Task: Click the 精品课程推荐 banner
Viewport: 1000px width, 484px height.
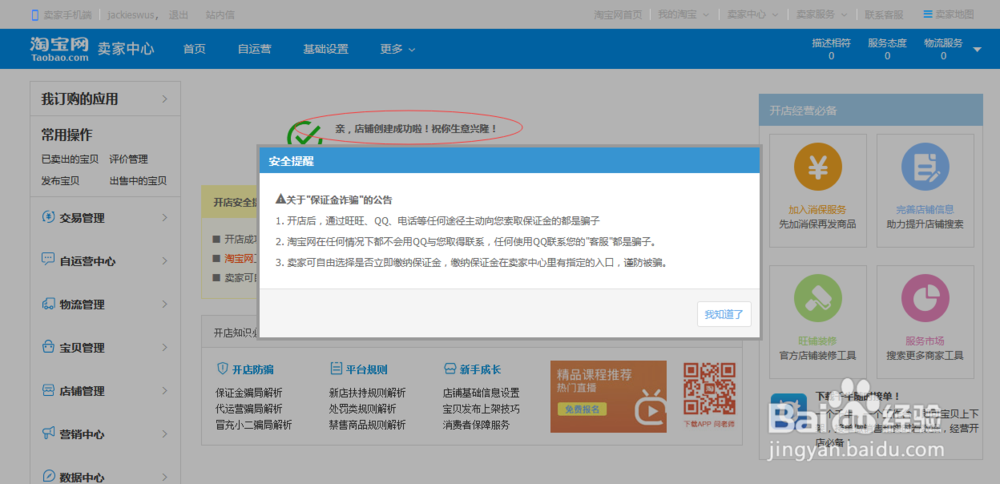Action: (608, 397)
